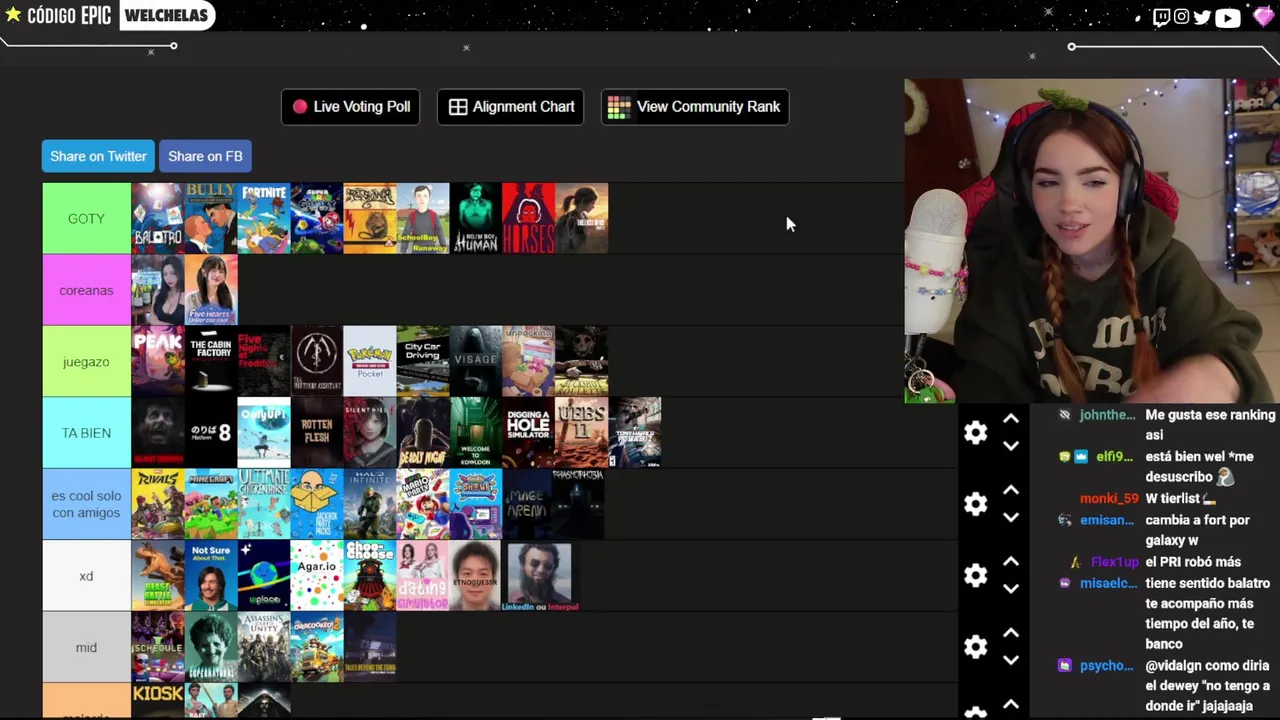This screenshot has height=720, width=1280.
Task: Select Marvel Rivals thumbnail
Action: (x=158, y=504)
